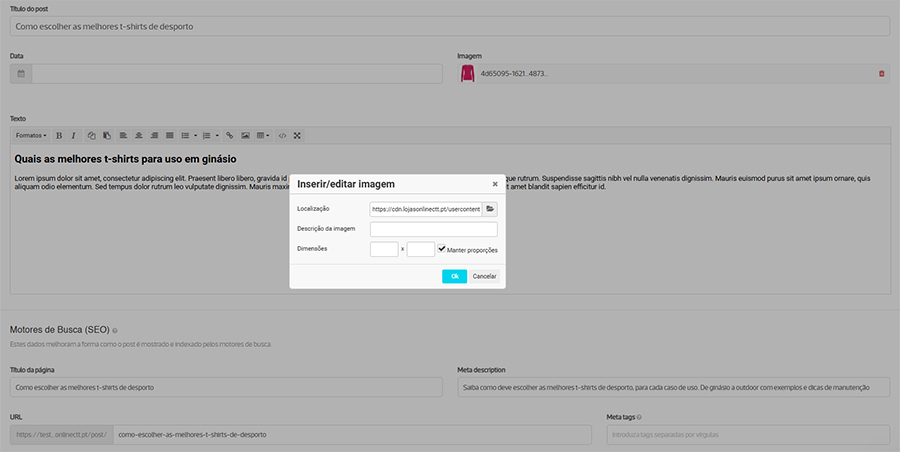Click the insert image toolbar icon
Image resolution: width=900 pixels, height=452 pixels.
click(x=245, y=135)
